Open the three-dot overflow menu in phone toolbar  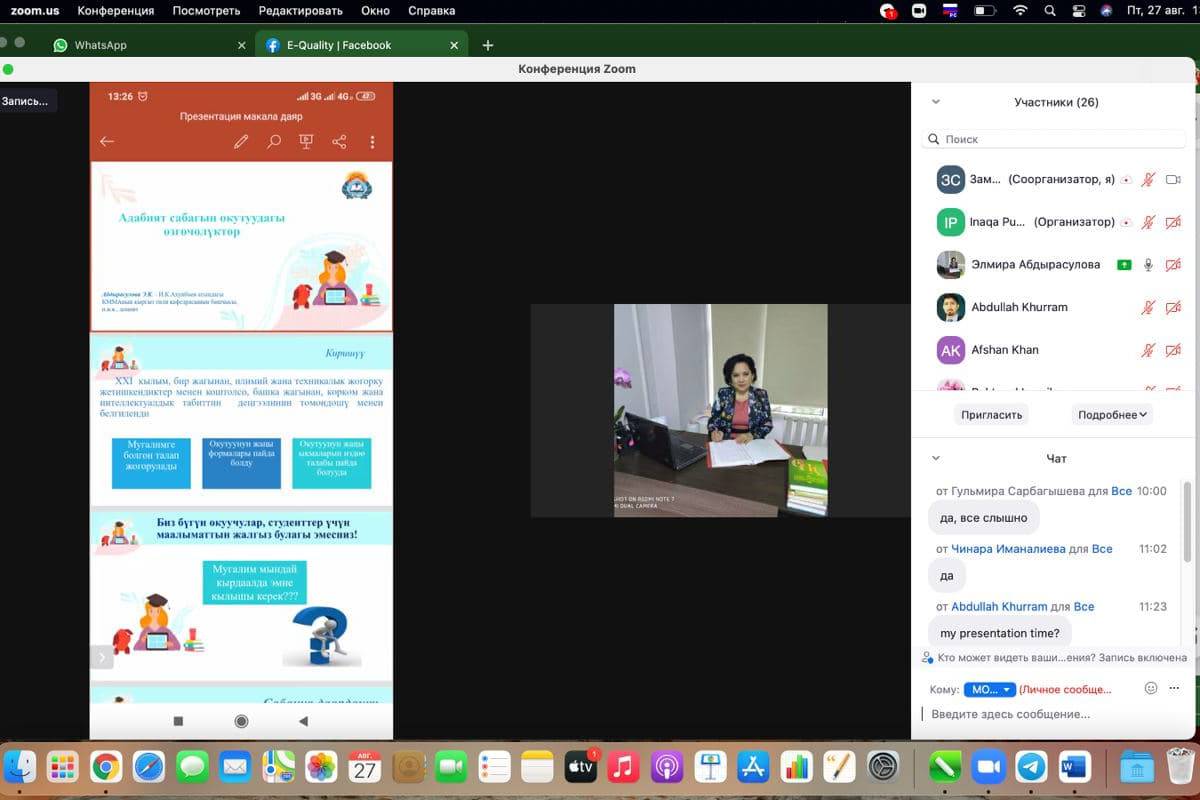tap(372, 142)
